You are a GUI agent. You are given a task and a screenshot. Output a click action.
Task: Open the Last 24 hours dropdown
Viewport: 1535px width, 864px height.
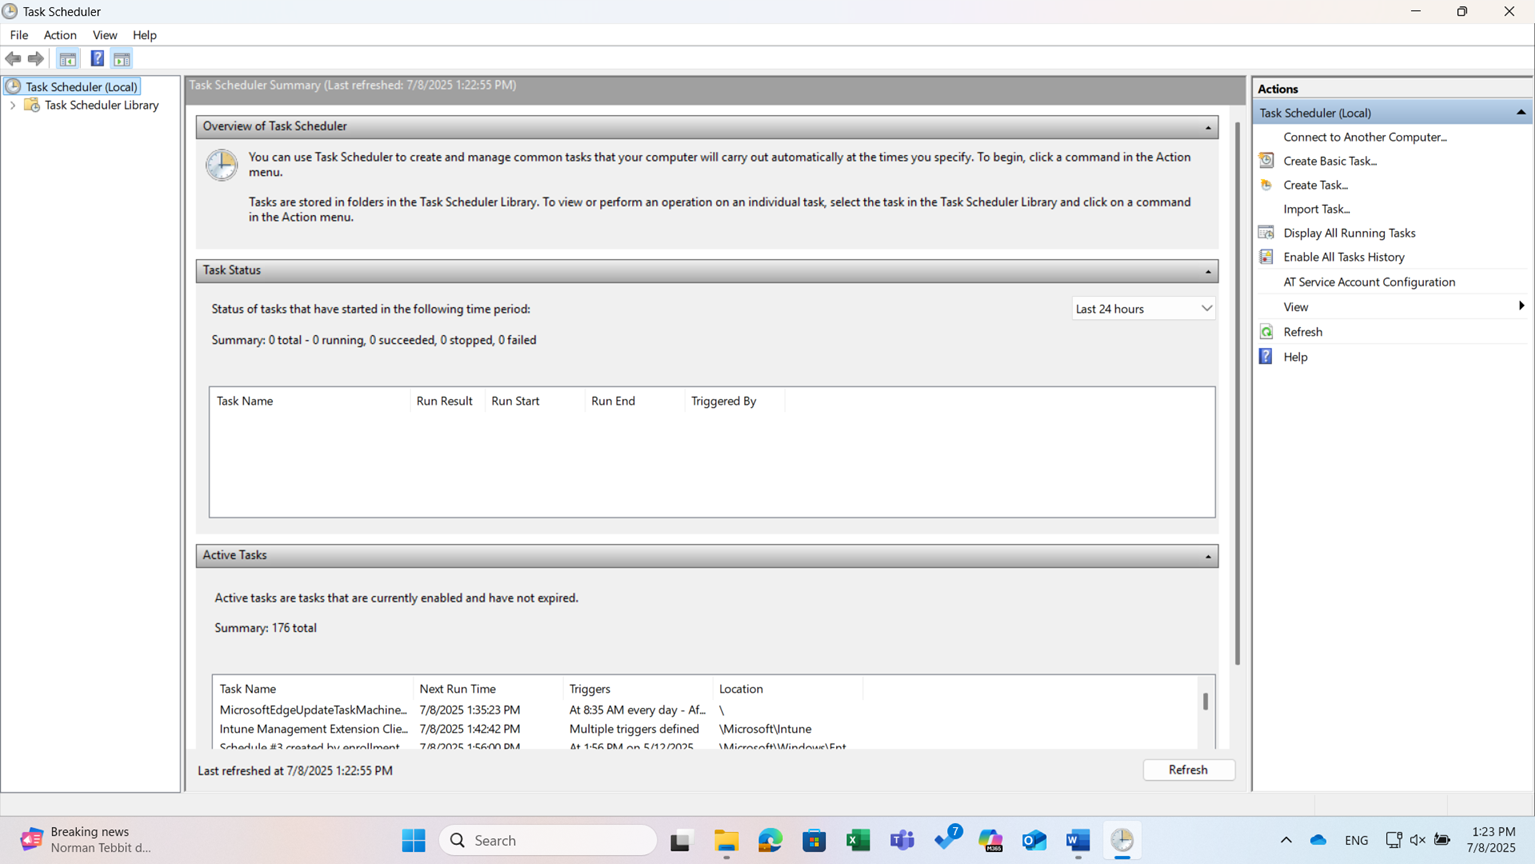[x=1143, y=309]
